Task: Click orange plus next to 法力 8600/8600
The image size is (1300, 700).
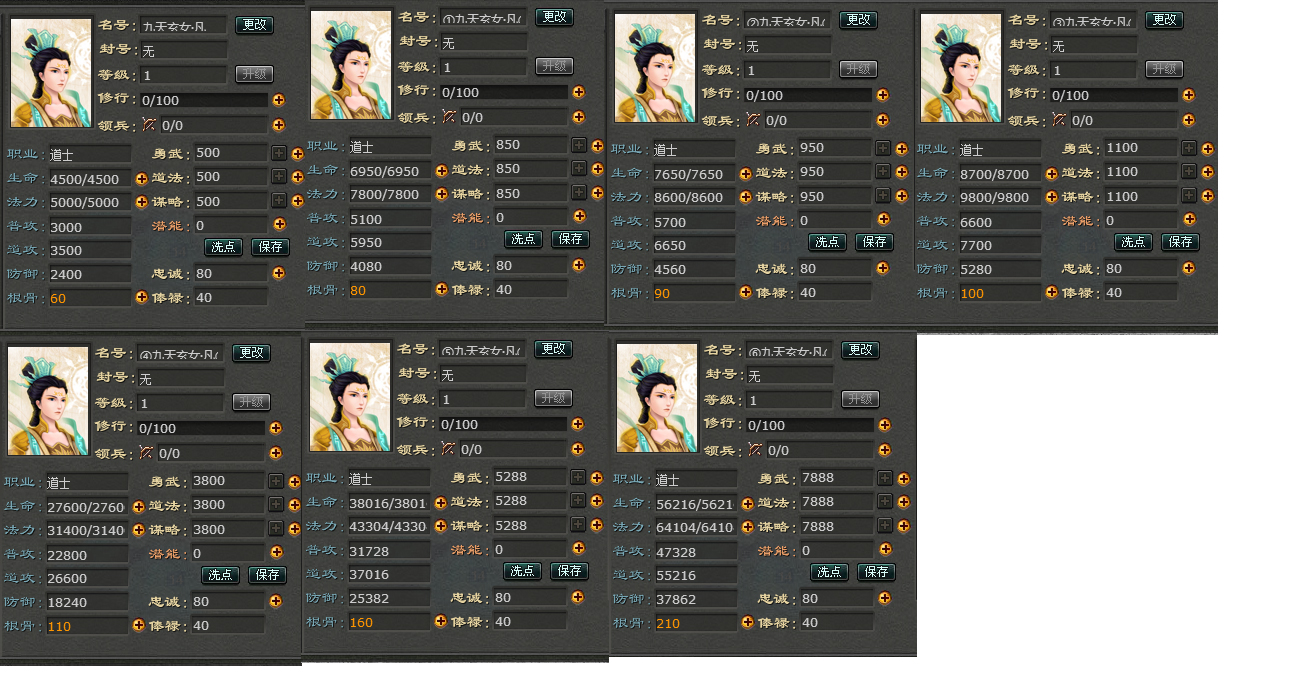Action: pos(745,197)
